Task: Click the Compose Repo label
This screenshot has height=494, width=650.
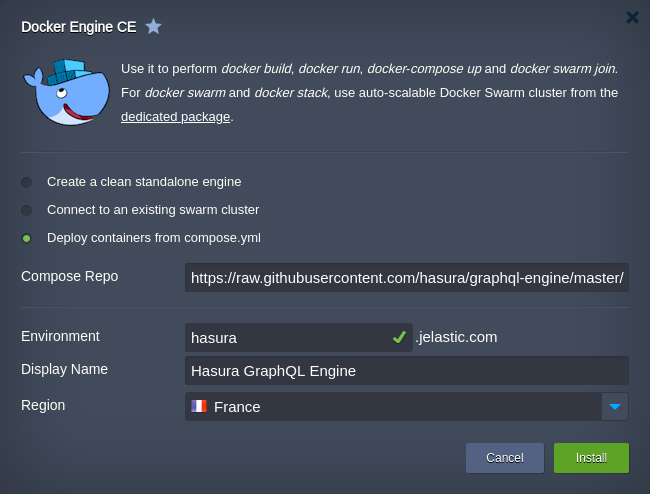Action: [70, 276]
